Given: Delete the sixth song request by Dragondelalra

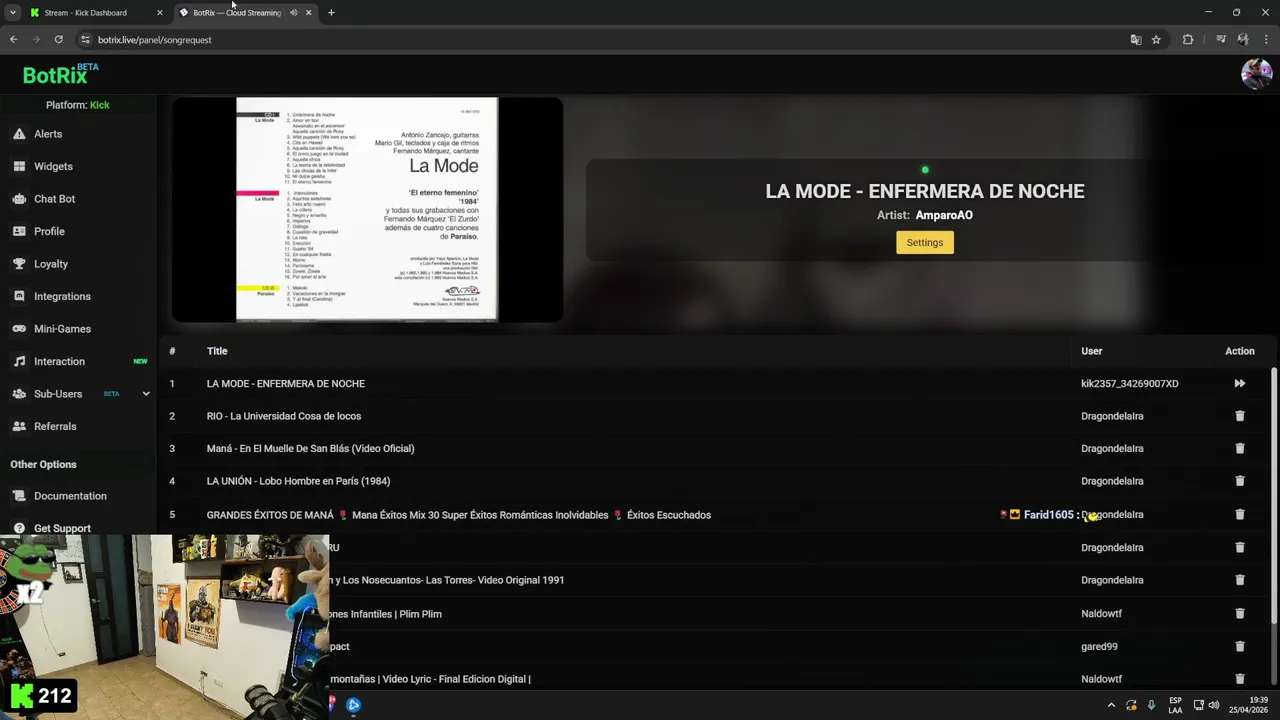Looking at the screenshot, I should 1240,547.
